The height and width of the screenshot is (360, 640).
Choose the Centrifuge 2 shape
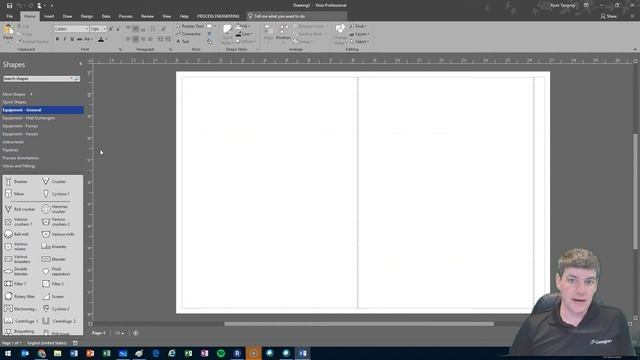[59, 321]
